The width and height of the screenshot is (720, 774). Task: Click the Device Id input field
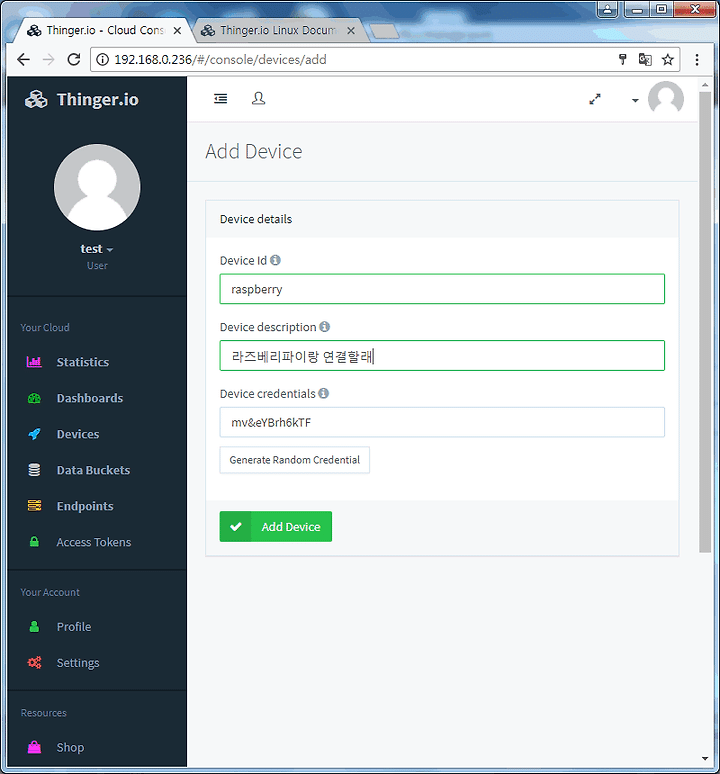tap(442, 289)
